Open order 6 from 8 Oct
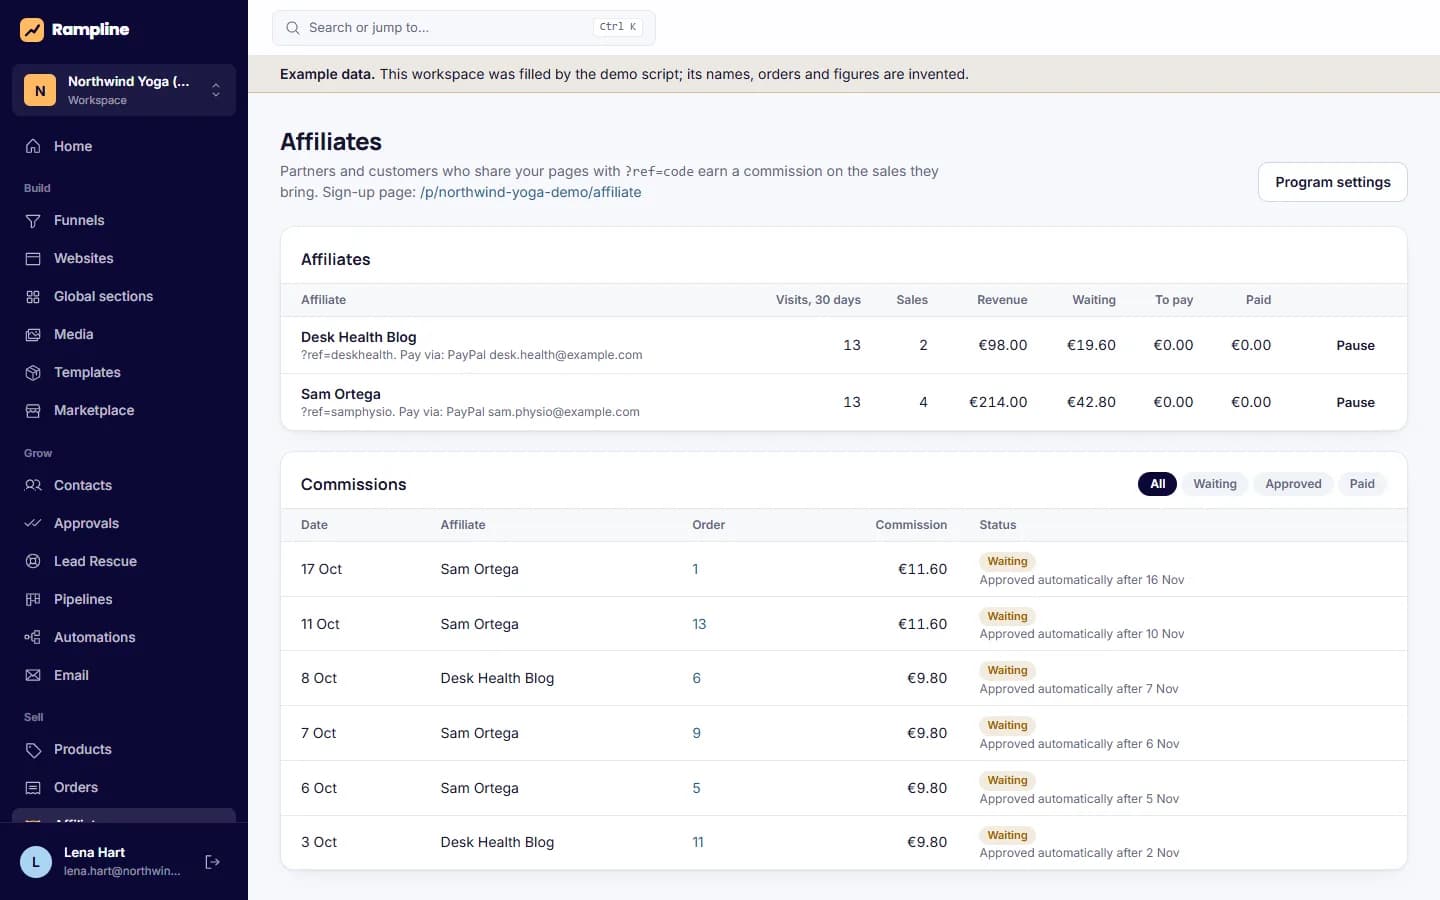 point(696,678)
